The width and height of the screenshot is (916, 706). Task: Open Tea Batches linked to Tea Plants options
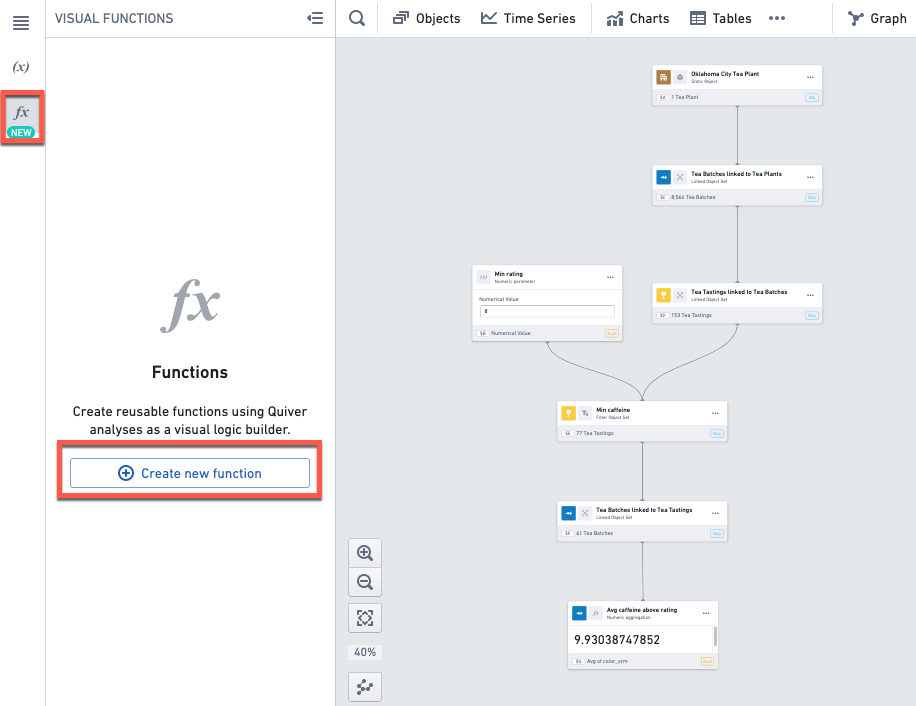[x=810, y=177]
